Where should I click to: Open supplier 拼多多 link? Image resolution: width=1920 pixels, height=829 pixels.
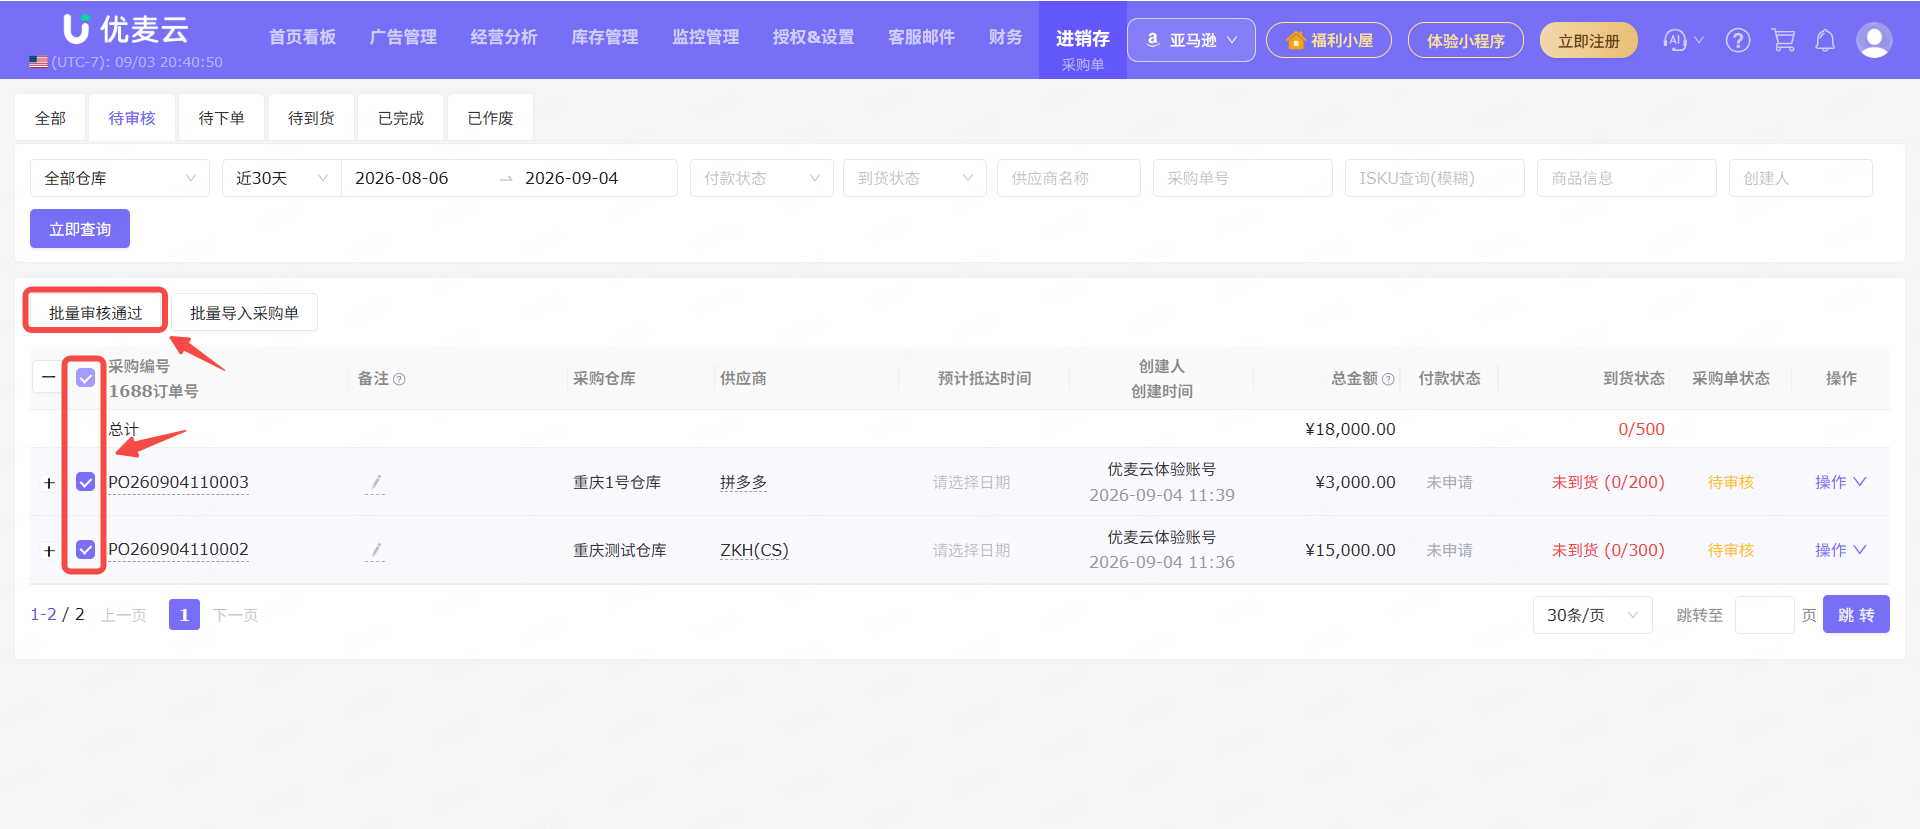743,482
